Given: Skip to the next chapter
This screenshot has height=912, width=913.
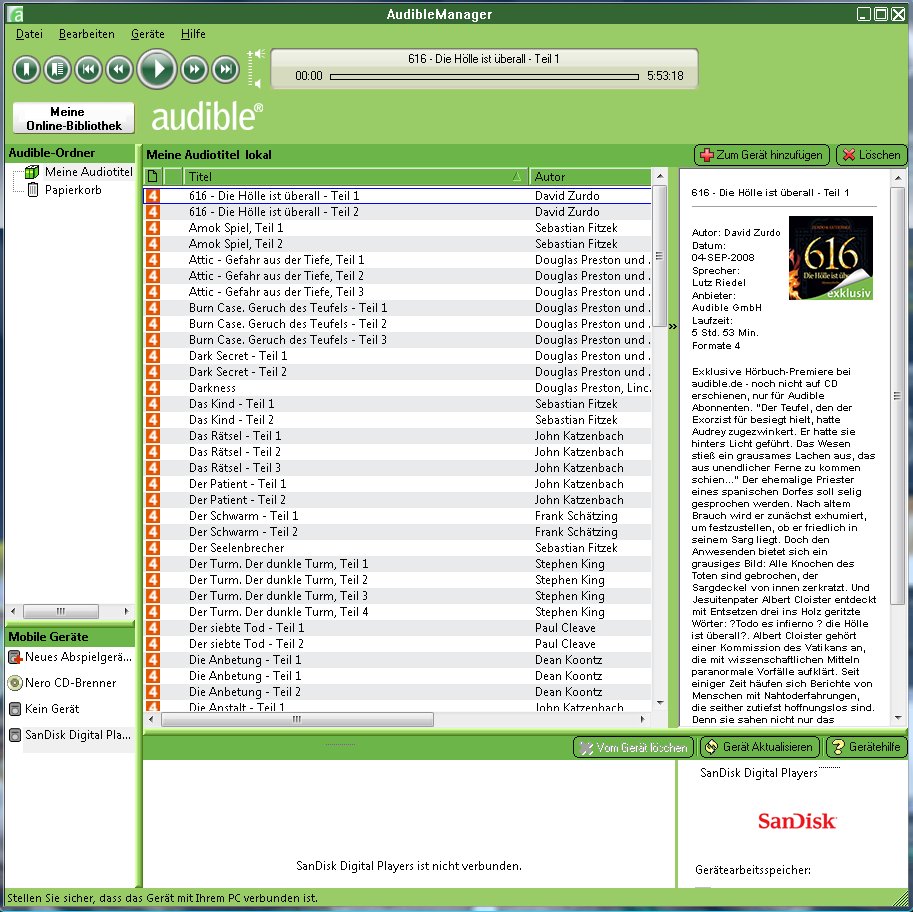Looking at the screenshot, I should coord(225,70).
